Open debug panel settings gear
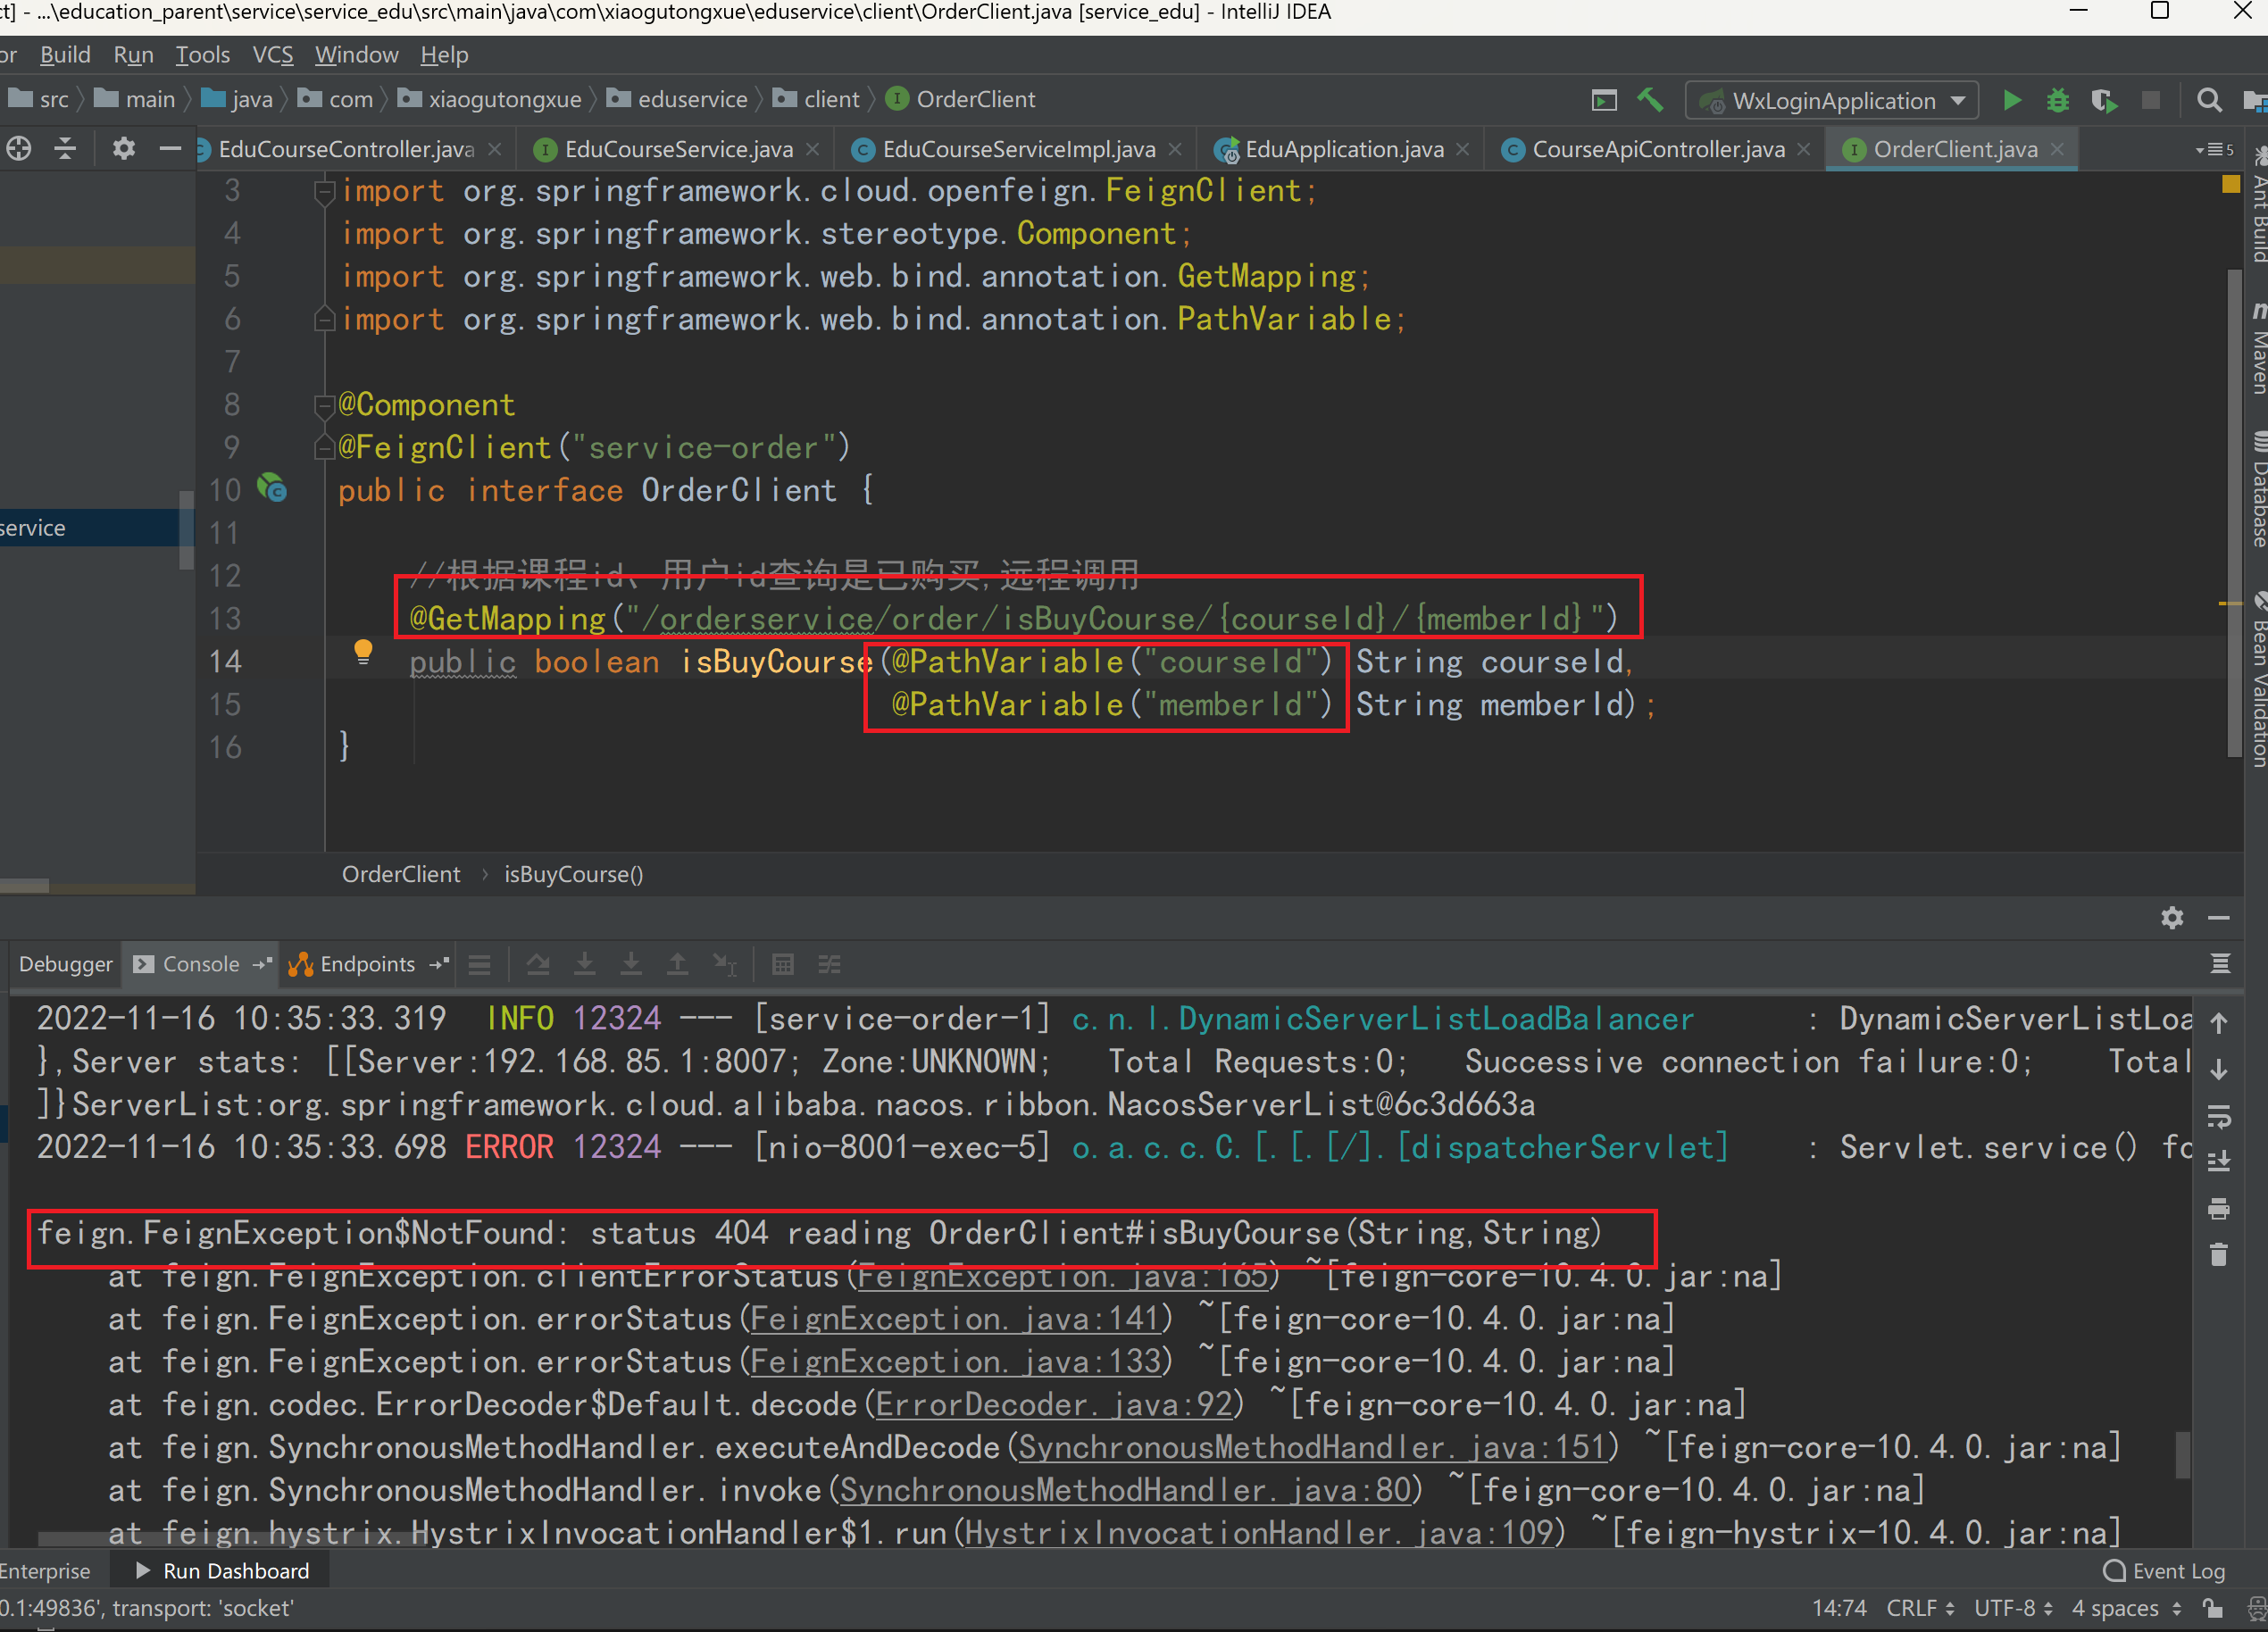2268x1632 pixels. click(x=2172, y=918)
